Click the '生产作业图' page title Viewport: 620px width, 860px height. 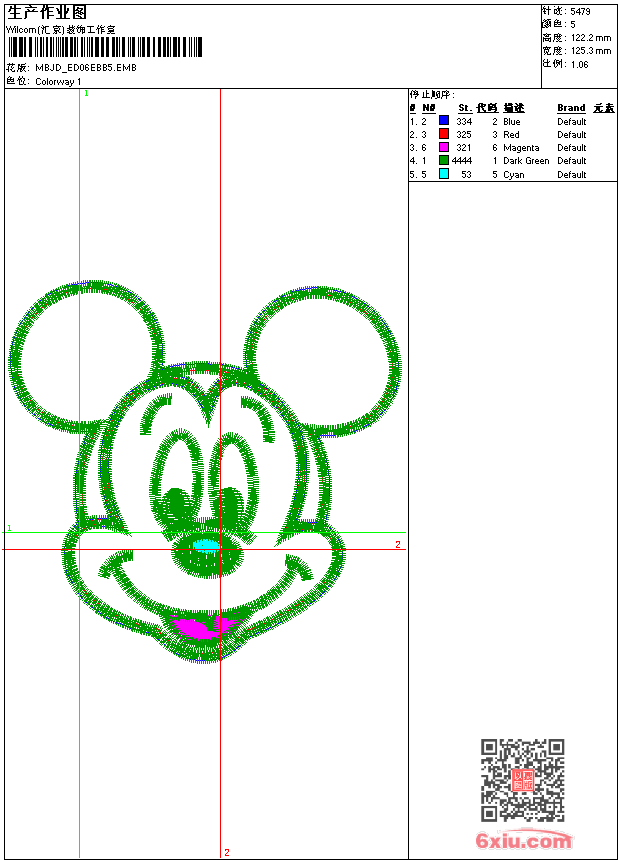47,13
